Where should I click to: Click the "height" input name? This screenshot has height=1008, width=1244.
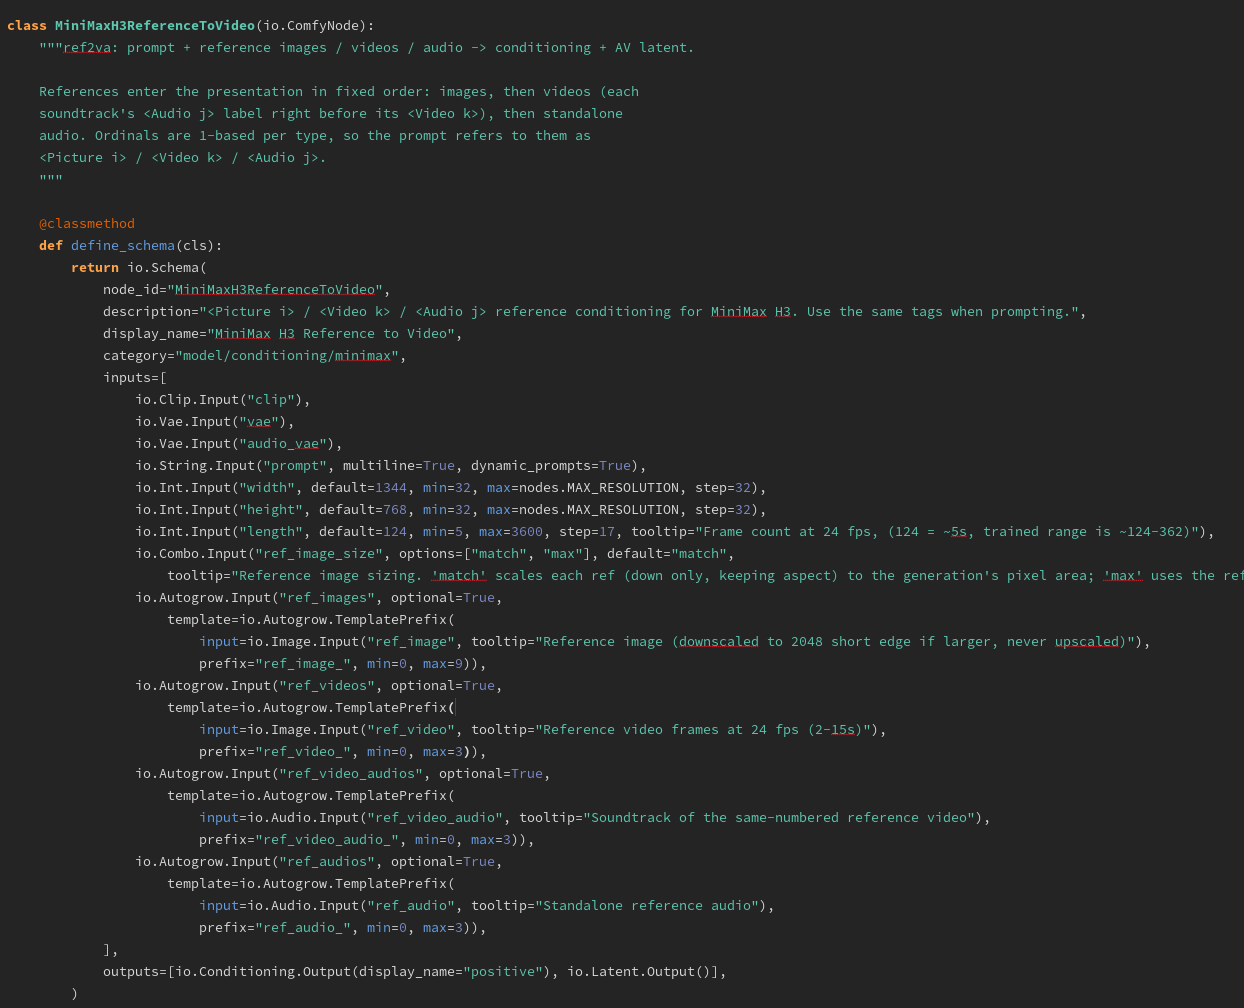point(271,509)
